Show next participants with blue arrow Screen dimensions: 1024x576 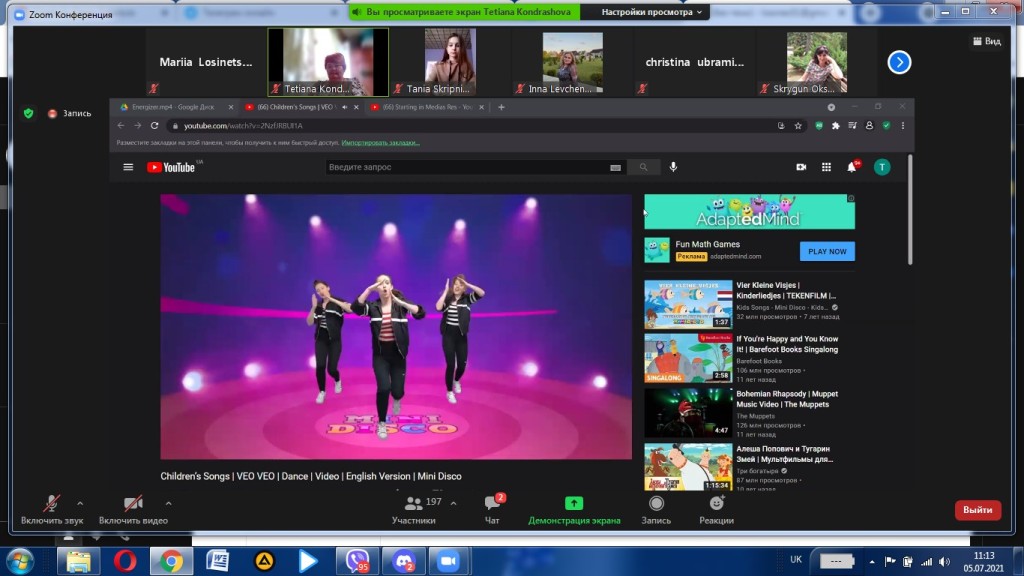(899, 62)
